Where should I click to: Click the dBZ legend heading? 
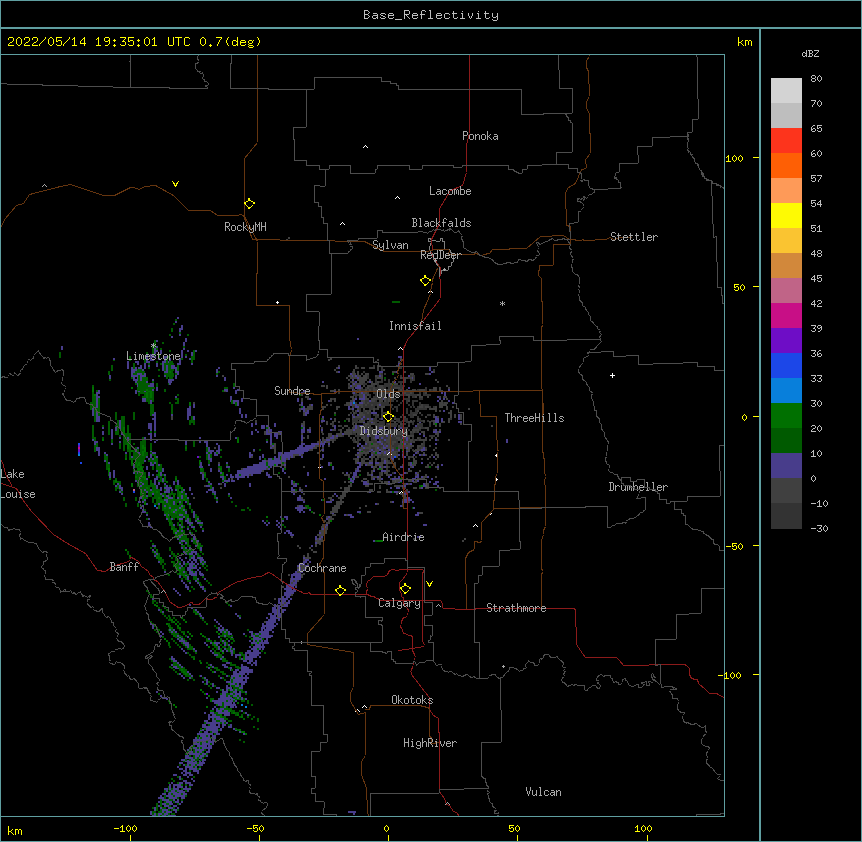[810, 53]
